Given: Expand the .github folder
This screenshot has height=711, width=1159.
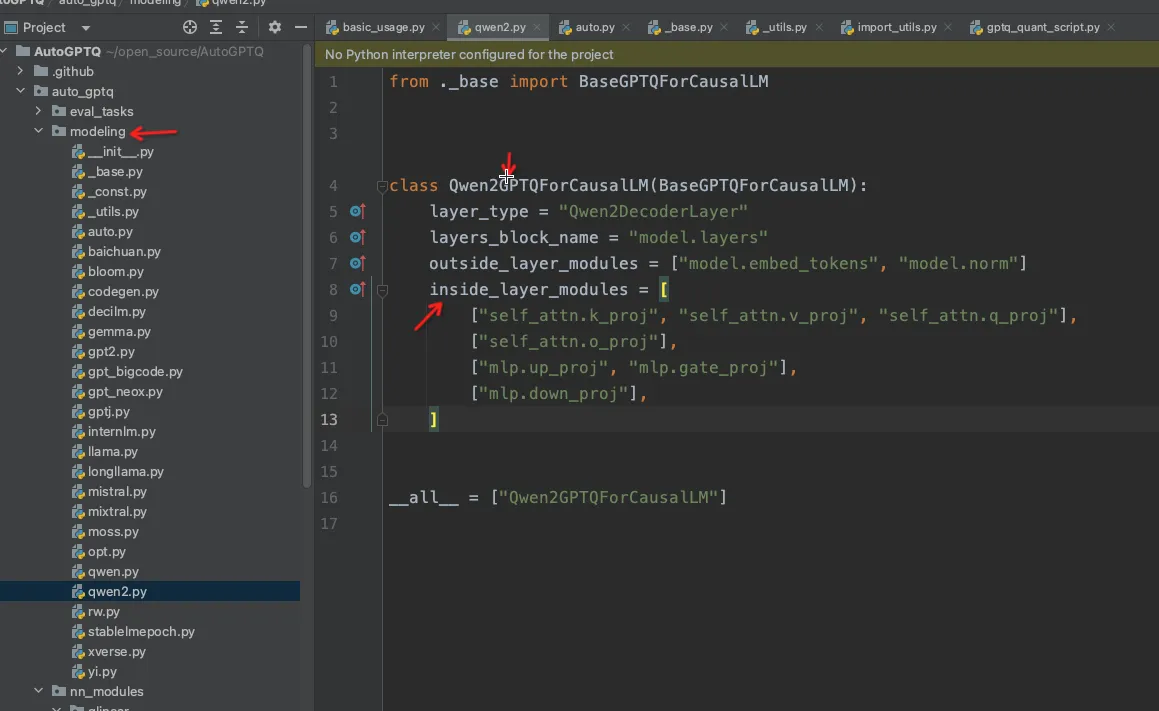Looking at the screenshot, I should point(21,72).
